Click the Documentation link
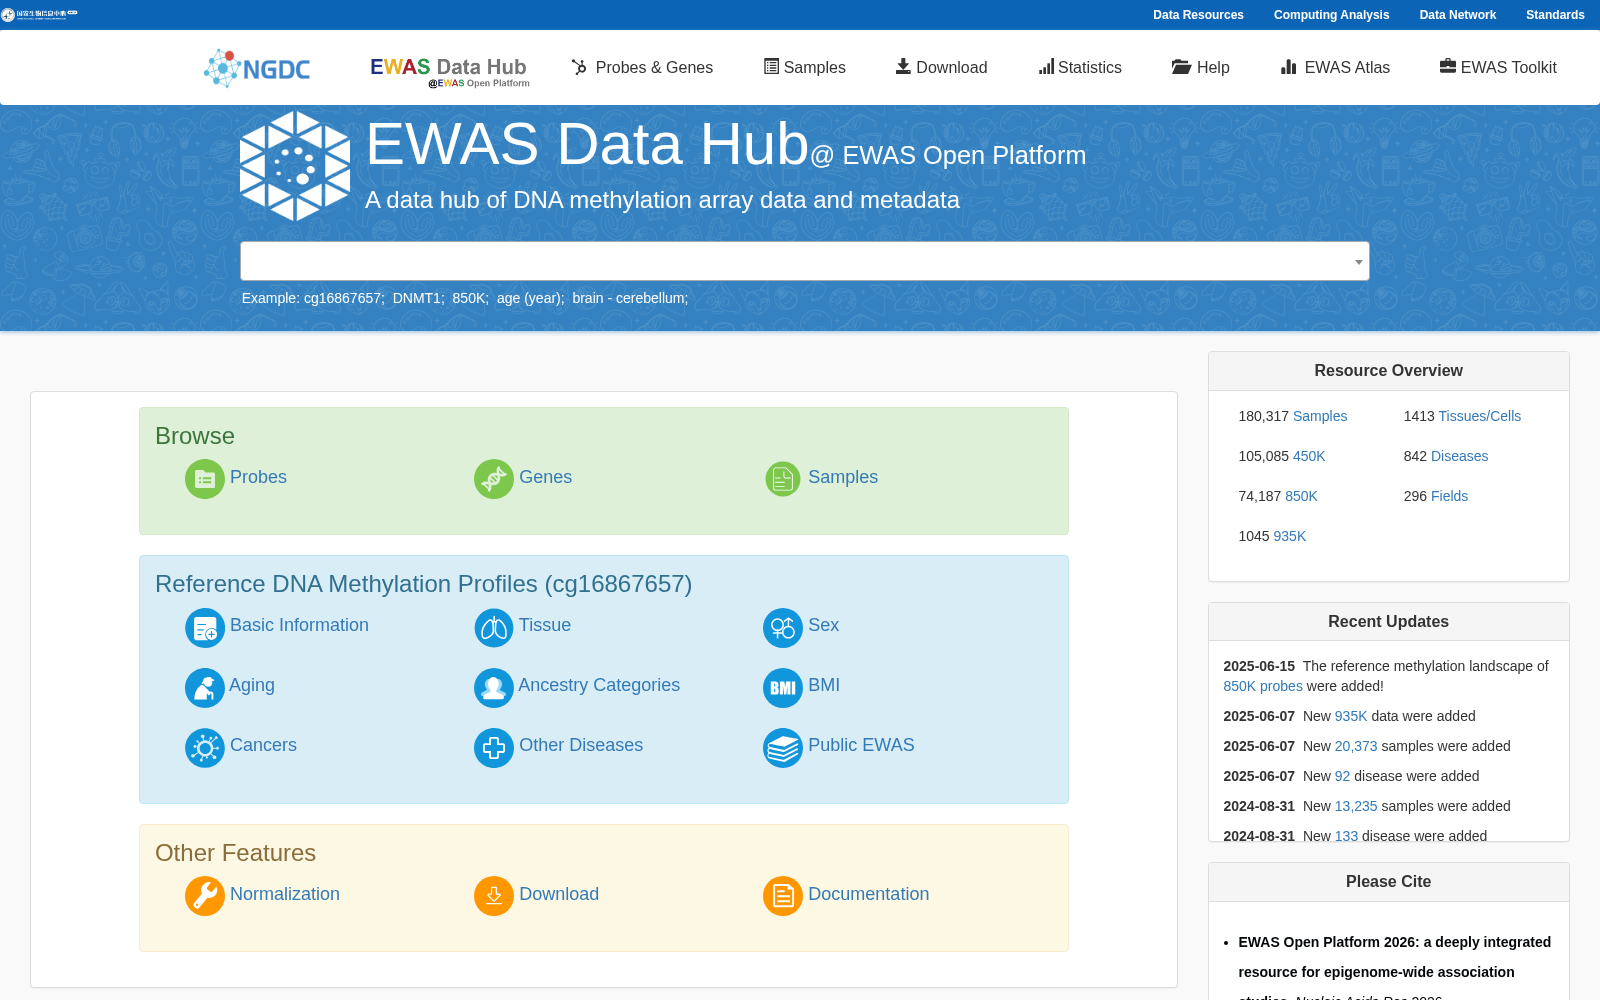This screenshot has width=1600, height=1000. tap(868, 894)
